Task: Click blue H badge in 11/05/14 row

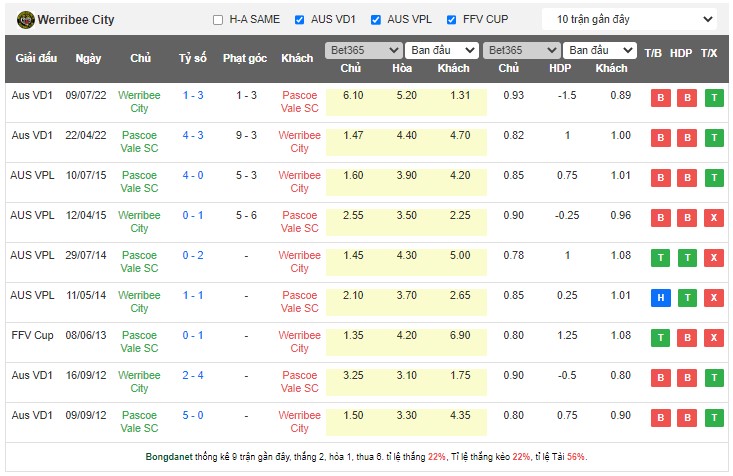Action: [x=660, y=297]
